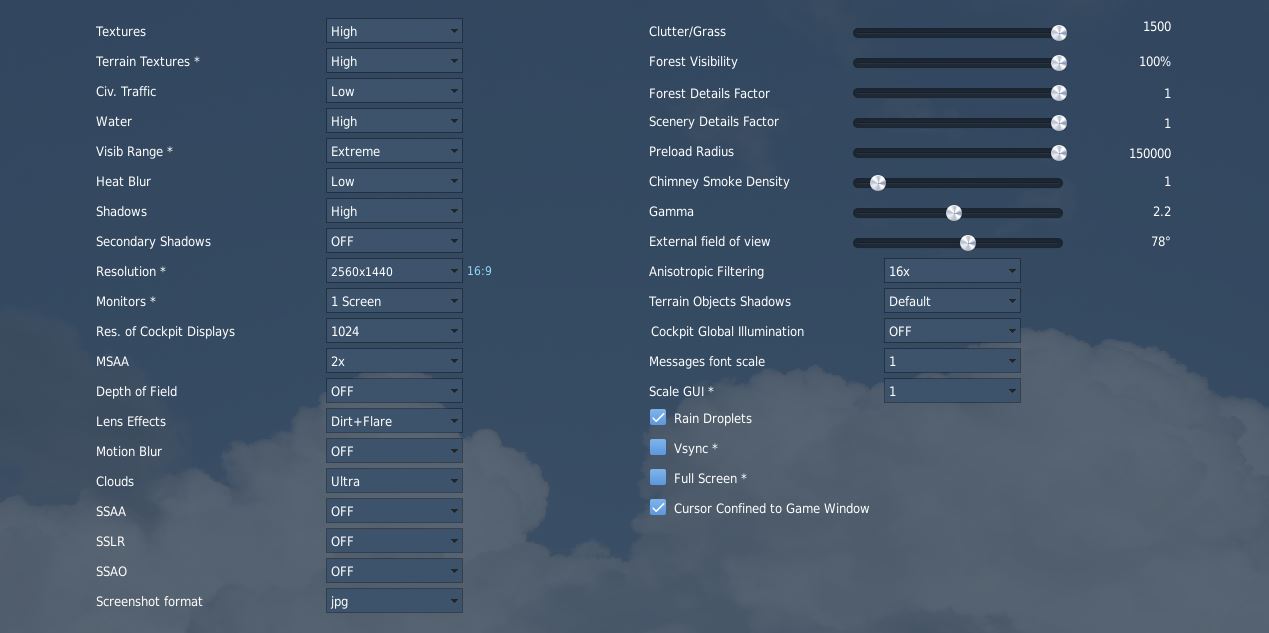This screenshot has width=1269, height=633.
Task: Open the Shadows dropdown
Action: 394,211
